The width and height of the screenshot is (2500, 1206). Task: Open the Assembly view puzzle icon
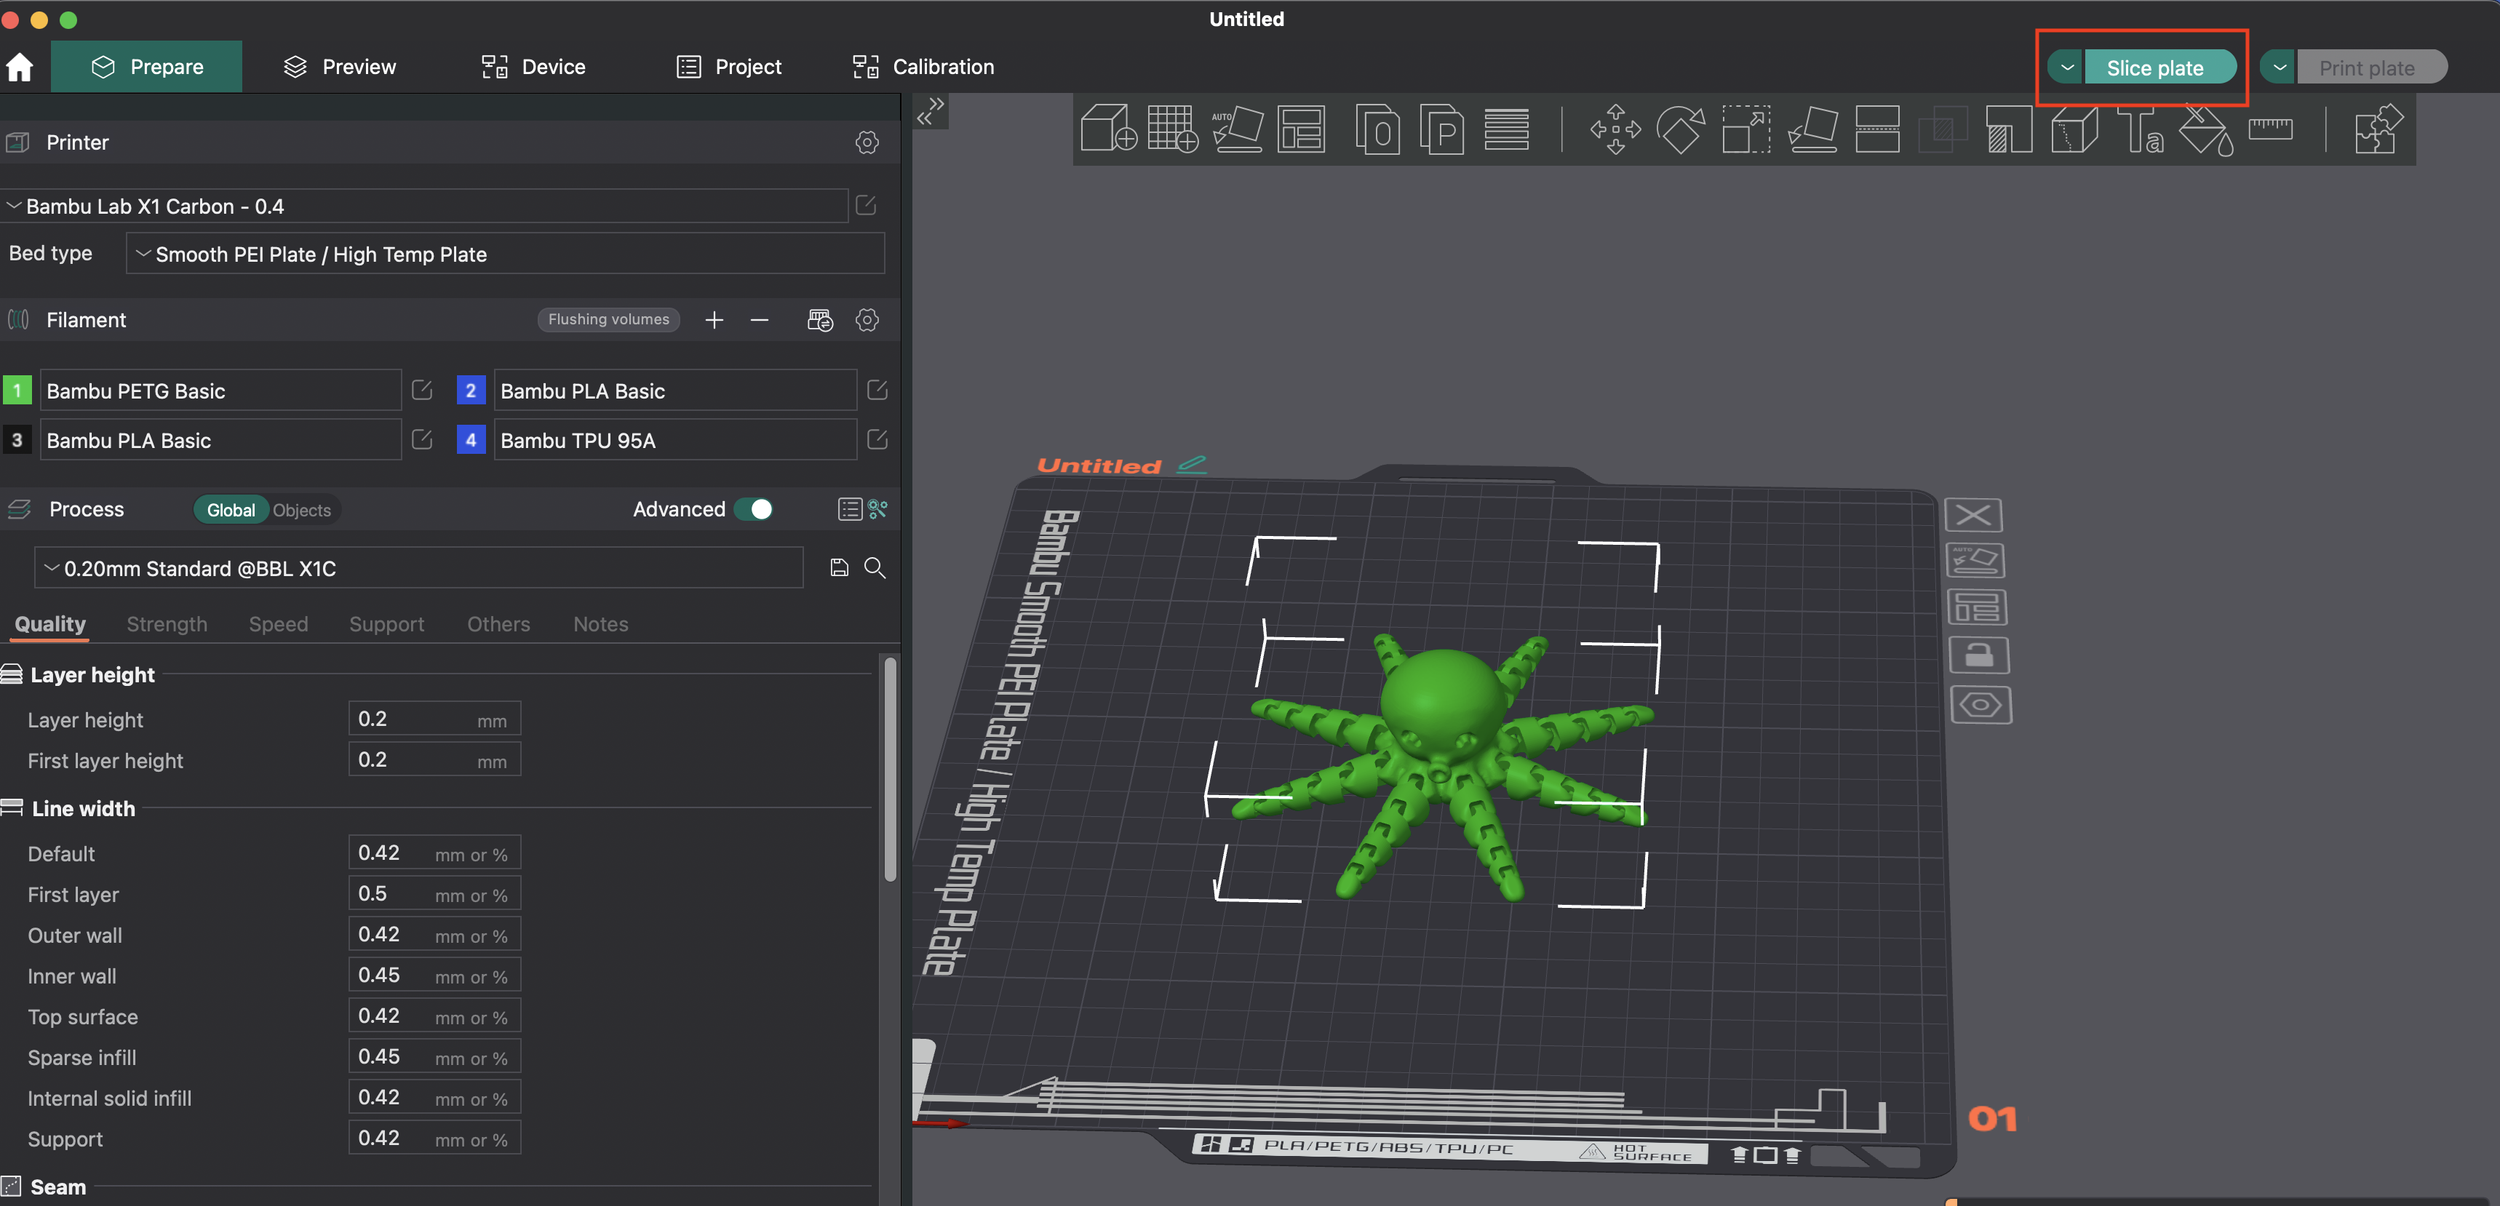coord(2378,129)
